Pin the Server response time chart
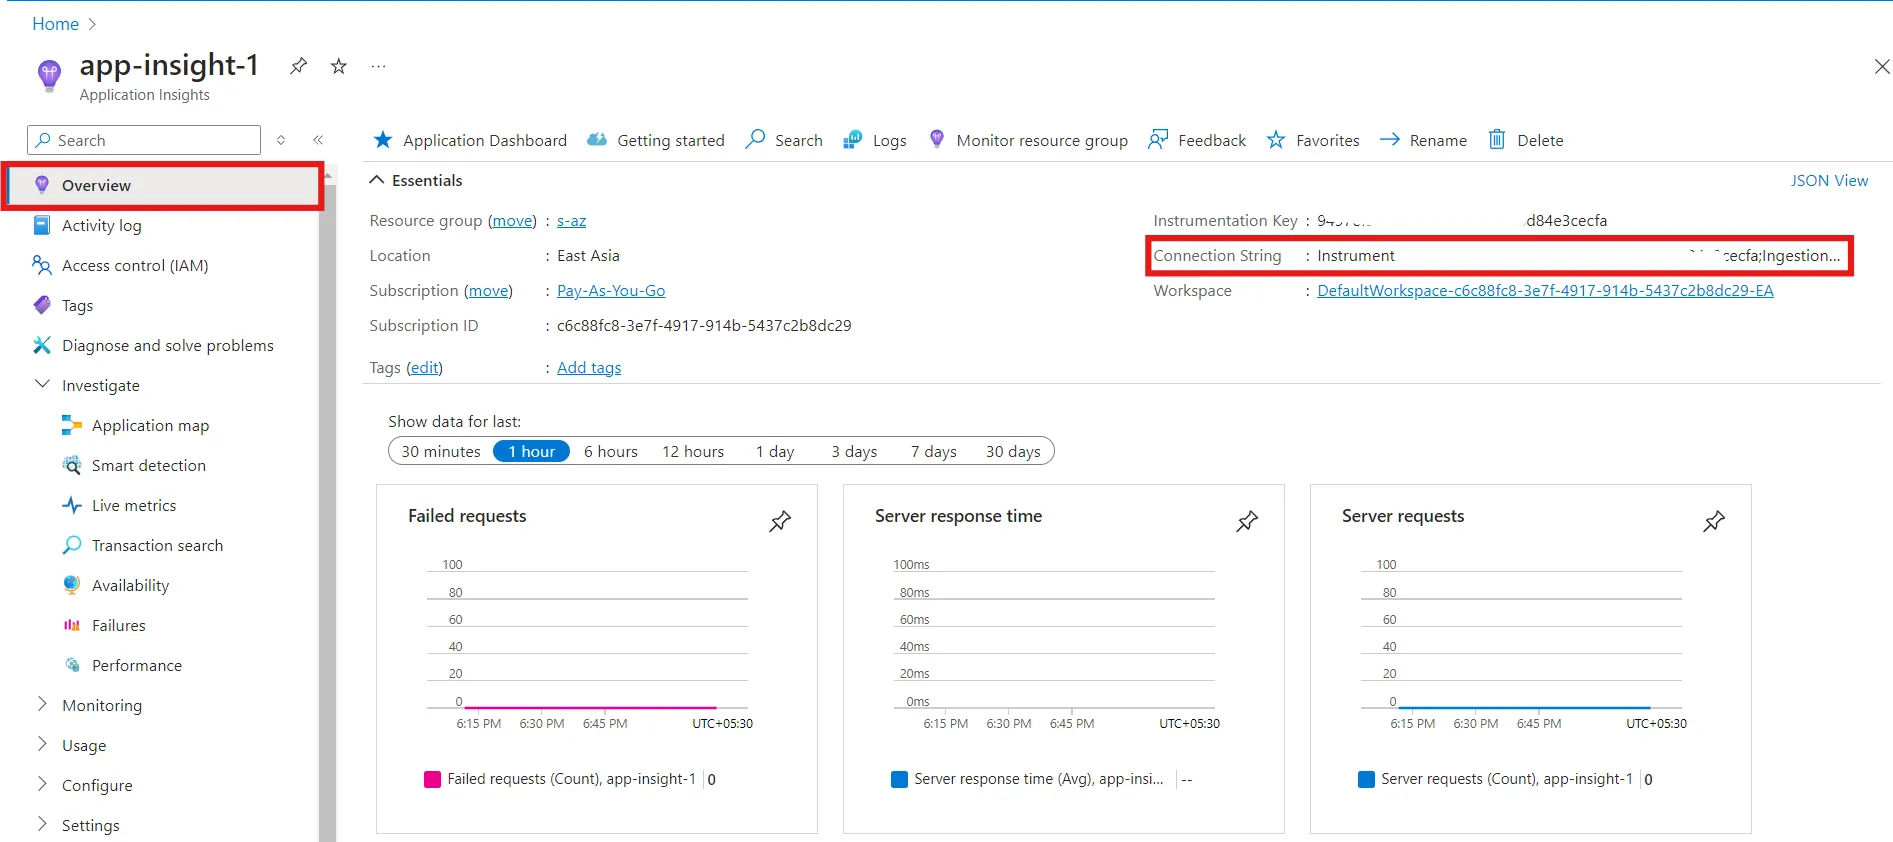 coord(1247,521)
